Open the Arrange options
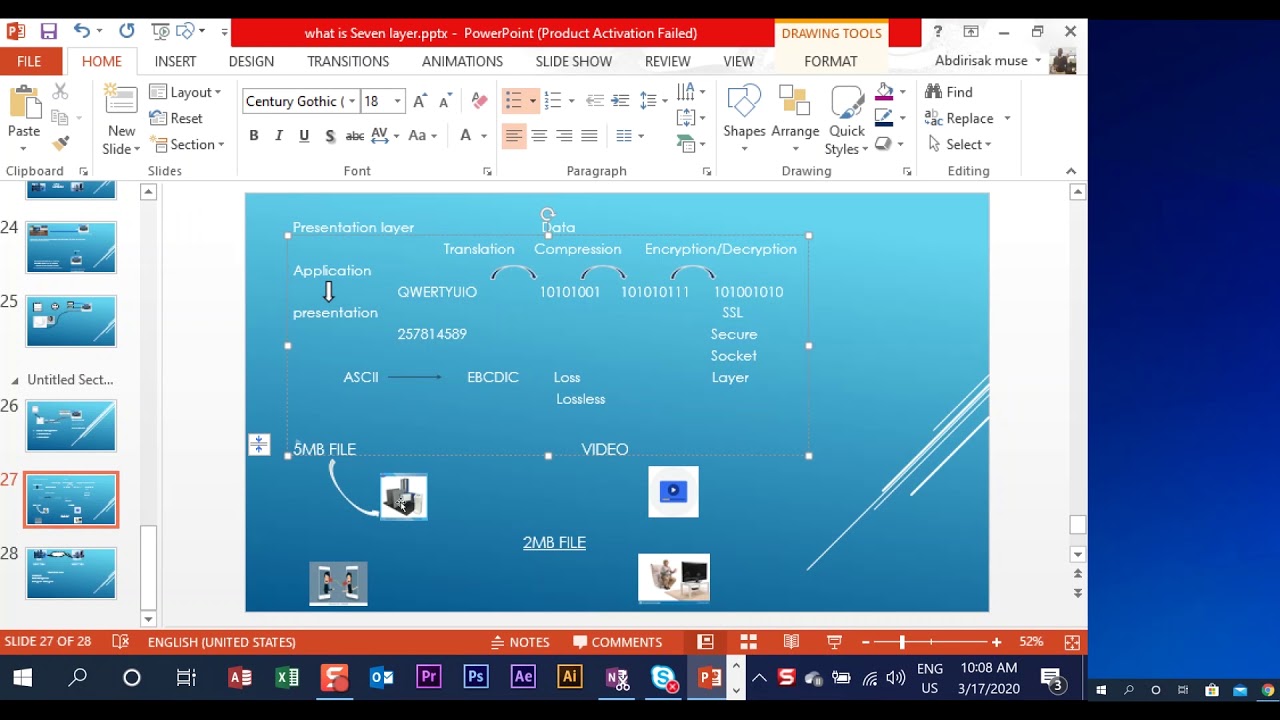The height and width of the screenshot is (720, 1280). [x=795, y=120]
